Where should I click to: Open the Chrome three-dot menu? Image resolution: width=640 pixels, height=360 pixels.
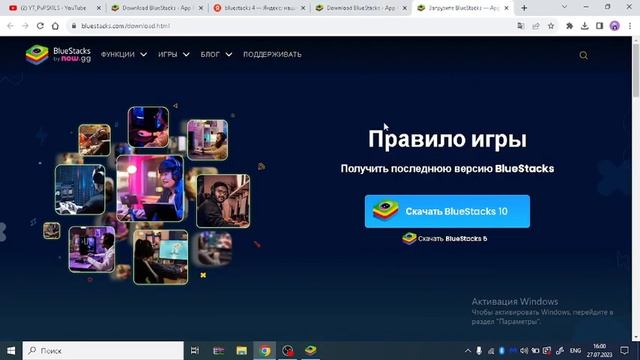(x=630, y=26)
